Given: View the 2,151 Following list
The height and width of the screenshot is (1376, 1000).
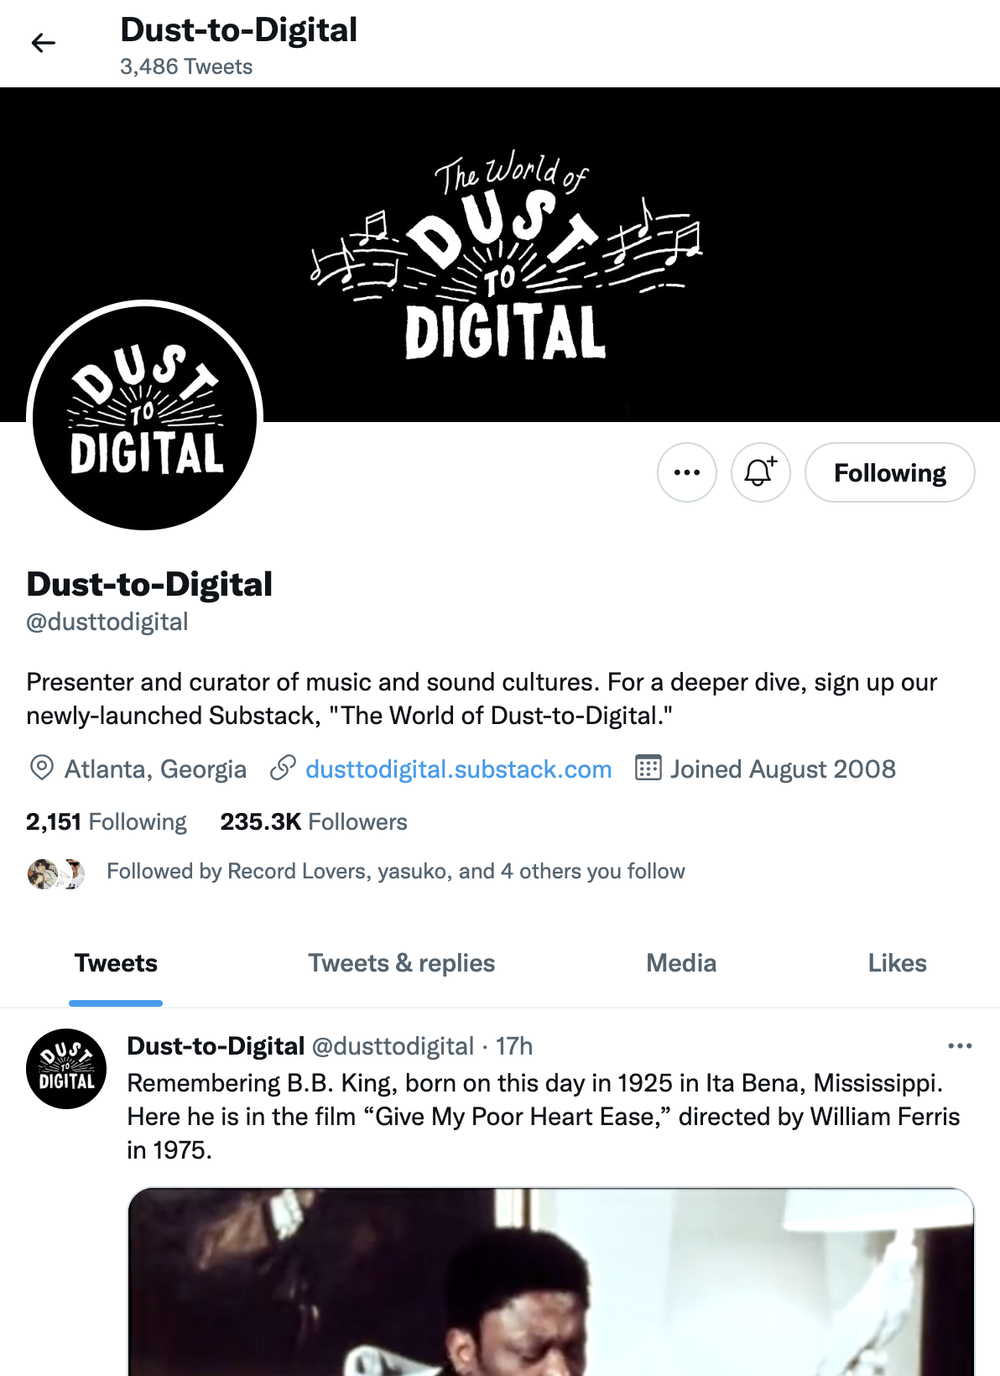Looking at the screenshot, I should coord(106,822).
